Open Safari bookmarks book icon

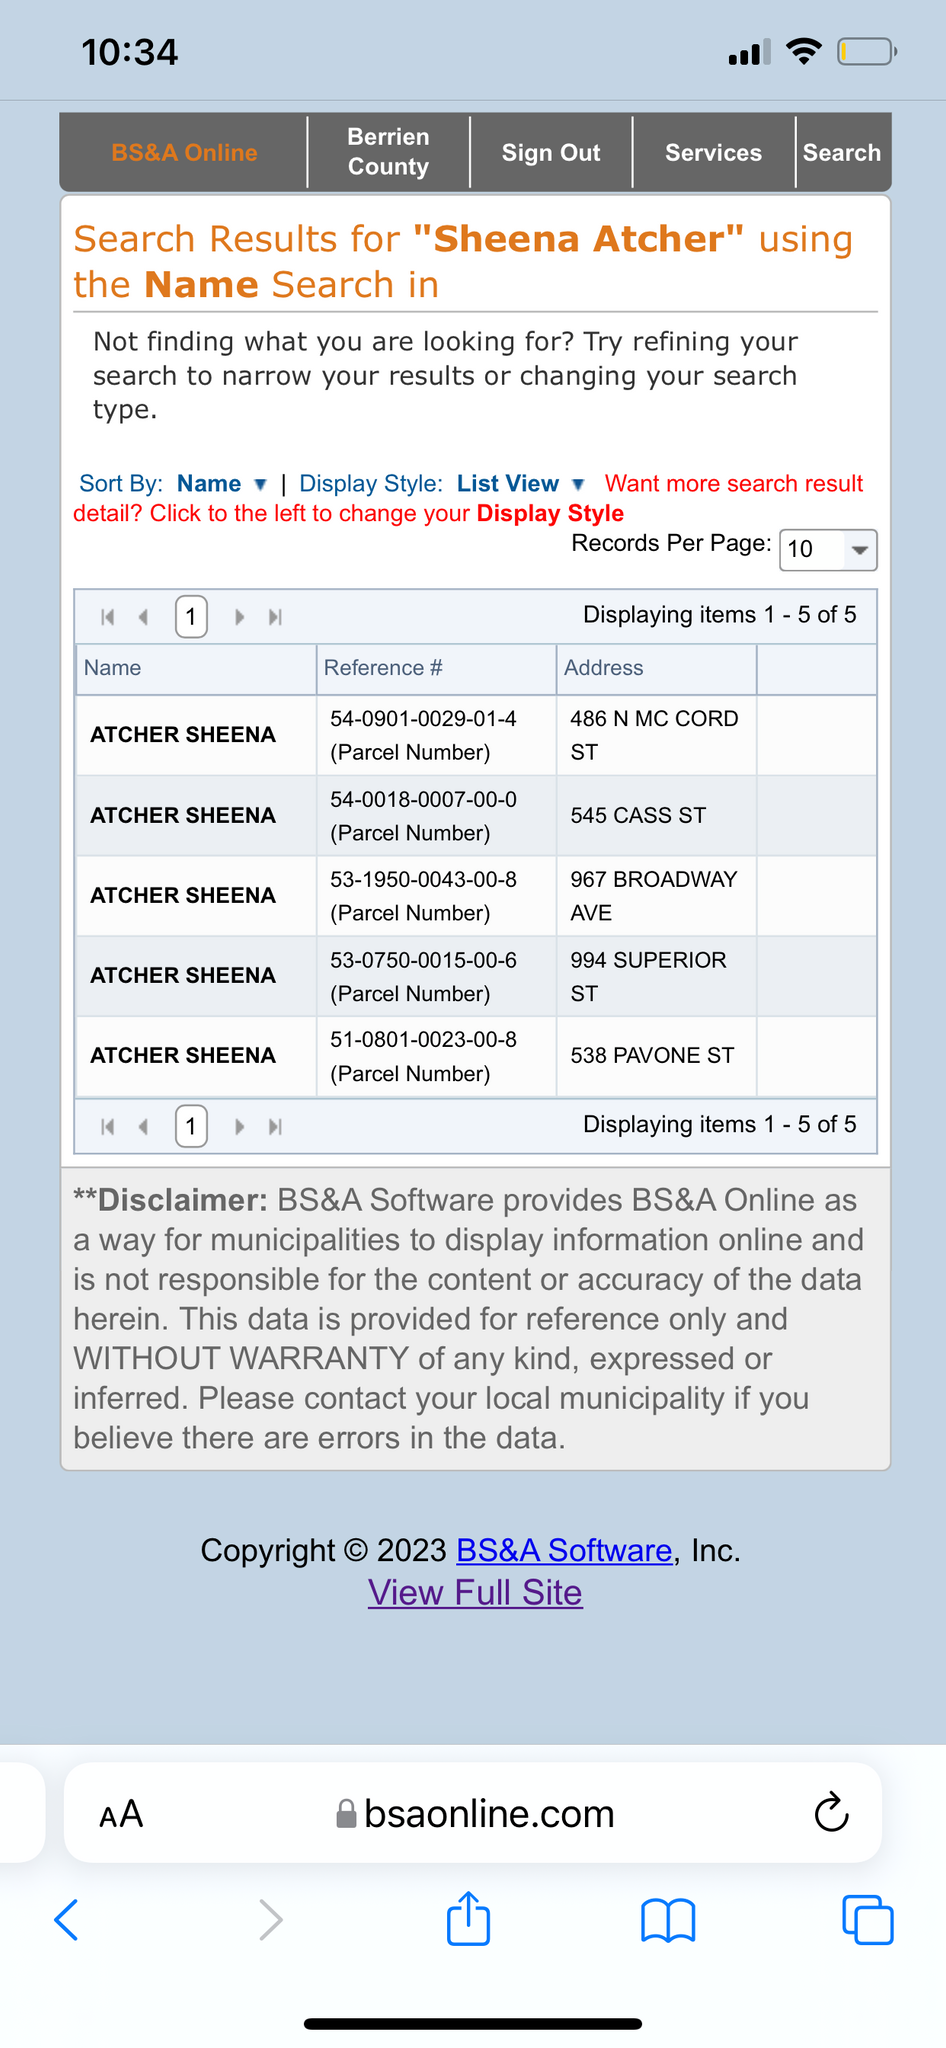tap(668, 1919)
